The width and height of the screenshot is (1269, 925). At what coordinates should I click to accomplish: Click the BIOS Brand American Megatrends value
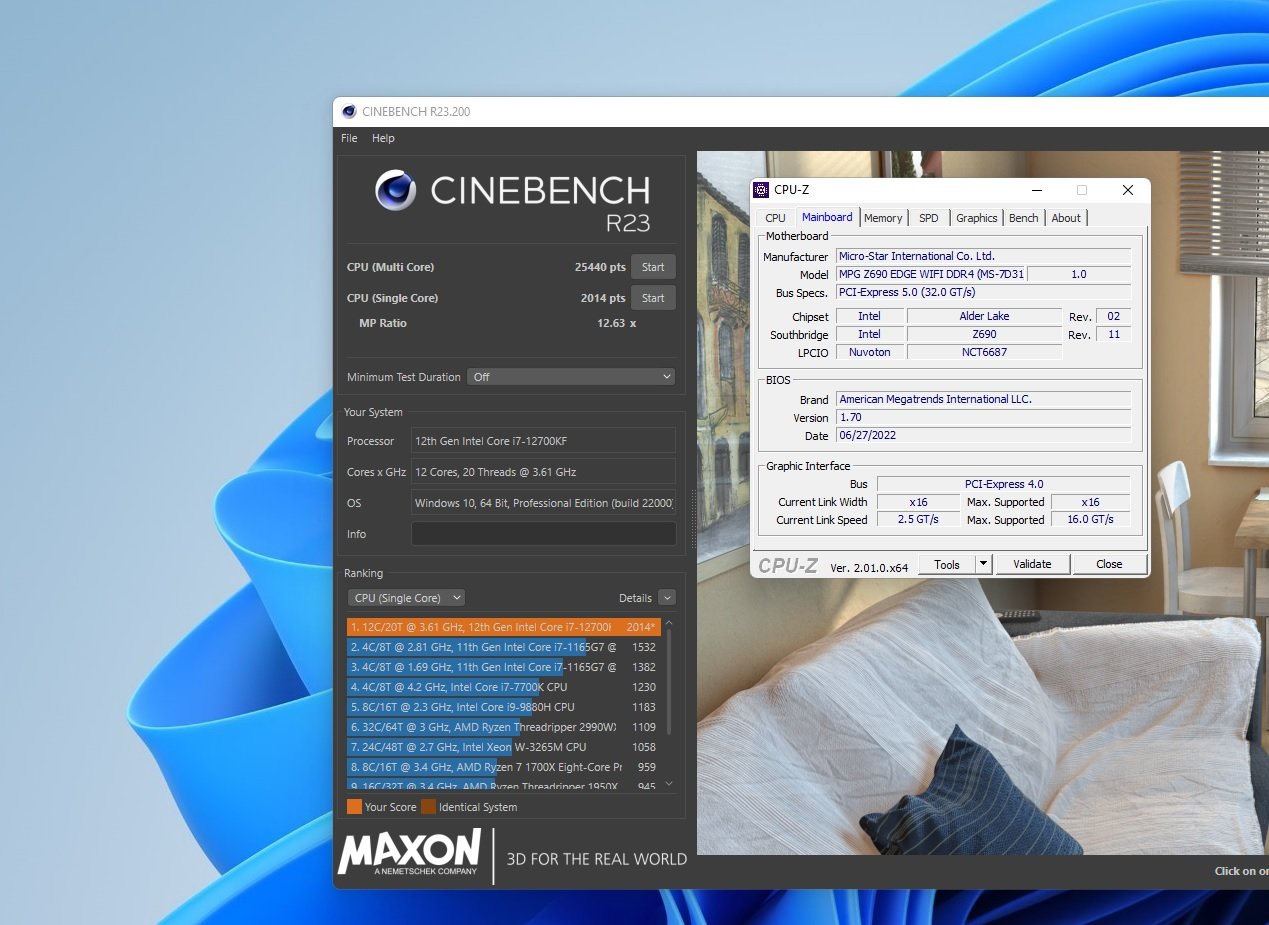tap(983, 399)
